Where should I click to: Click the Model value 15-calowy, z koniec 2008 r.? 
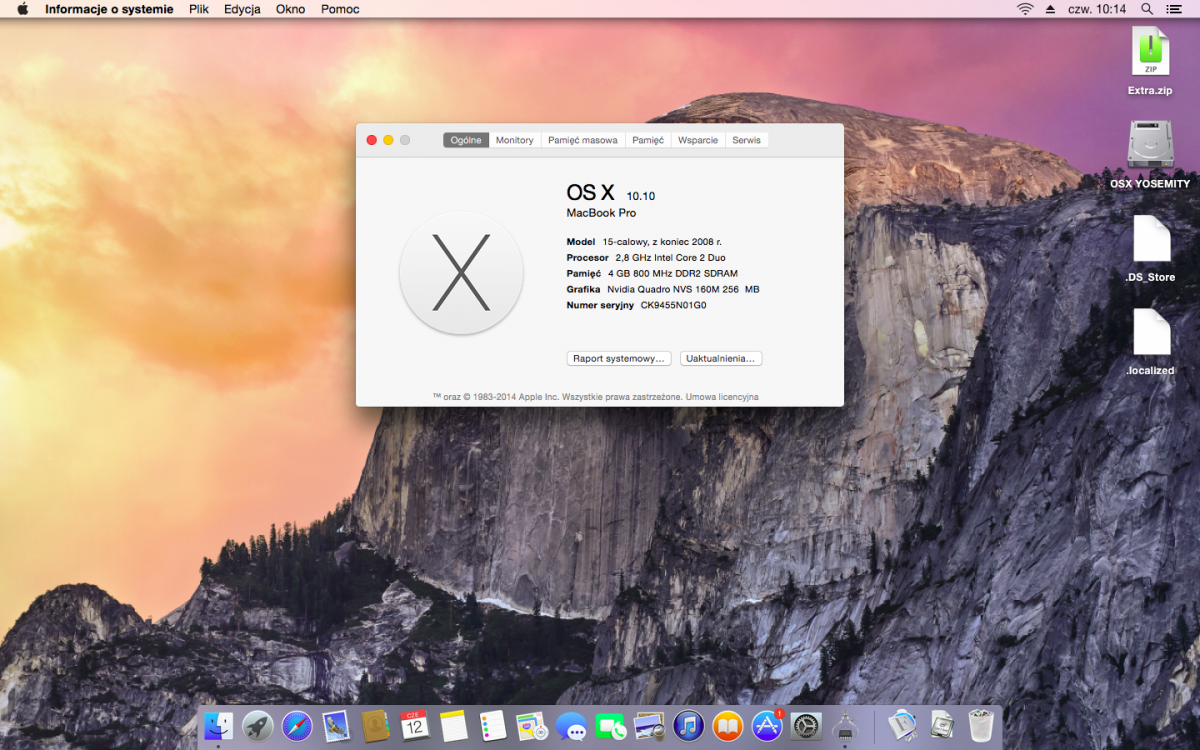[x=662, y=242]
